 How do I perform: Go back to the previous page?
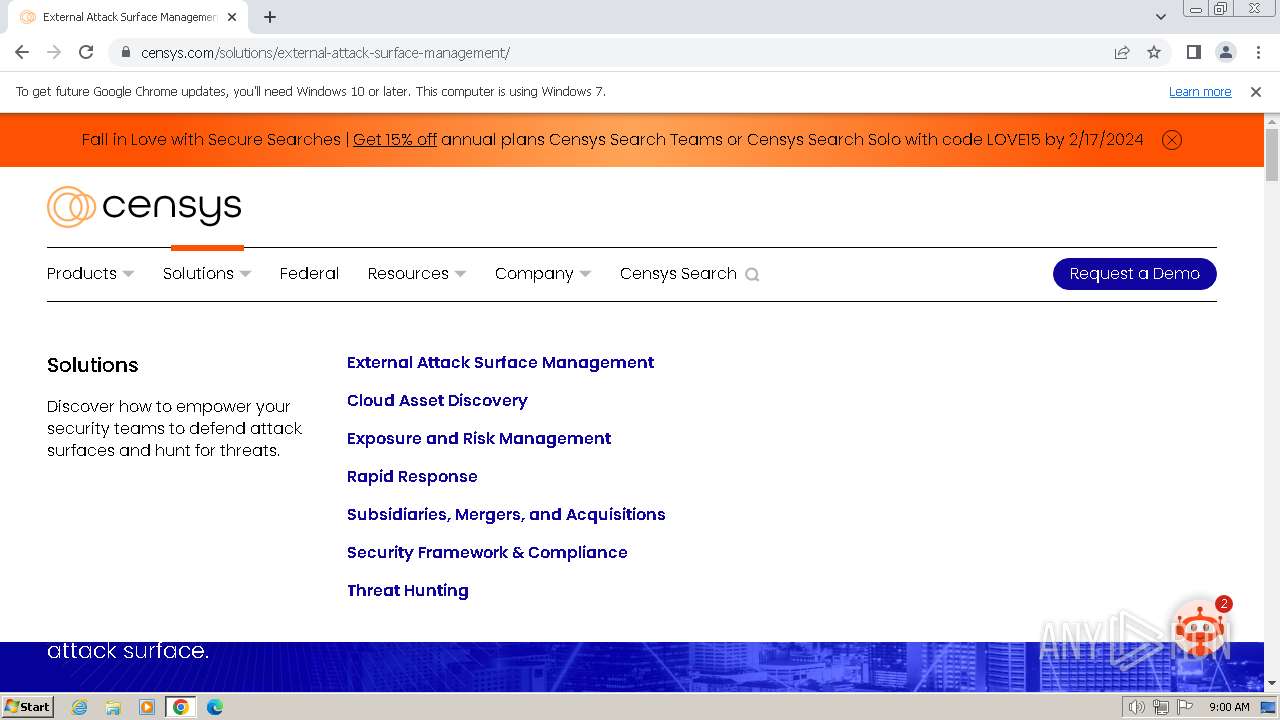tap(22, 52)
